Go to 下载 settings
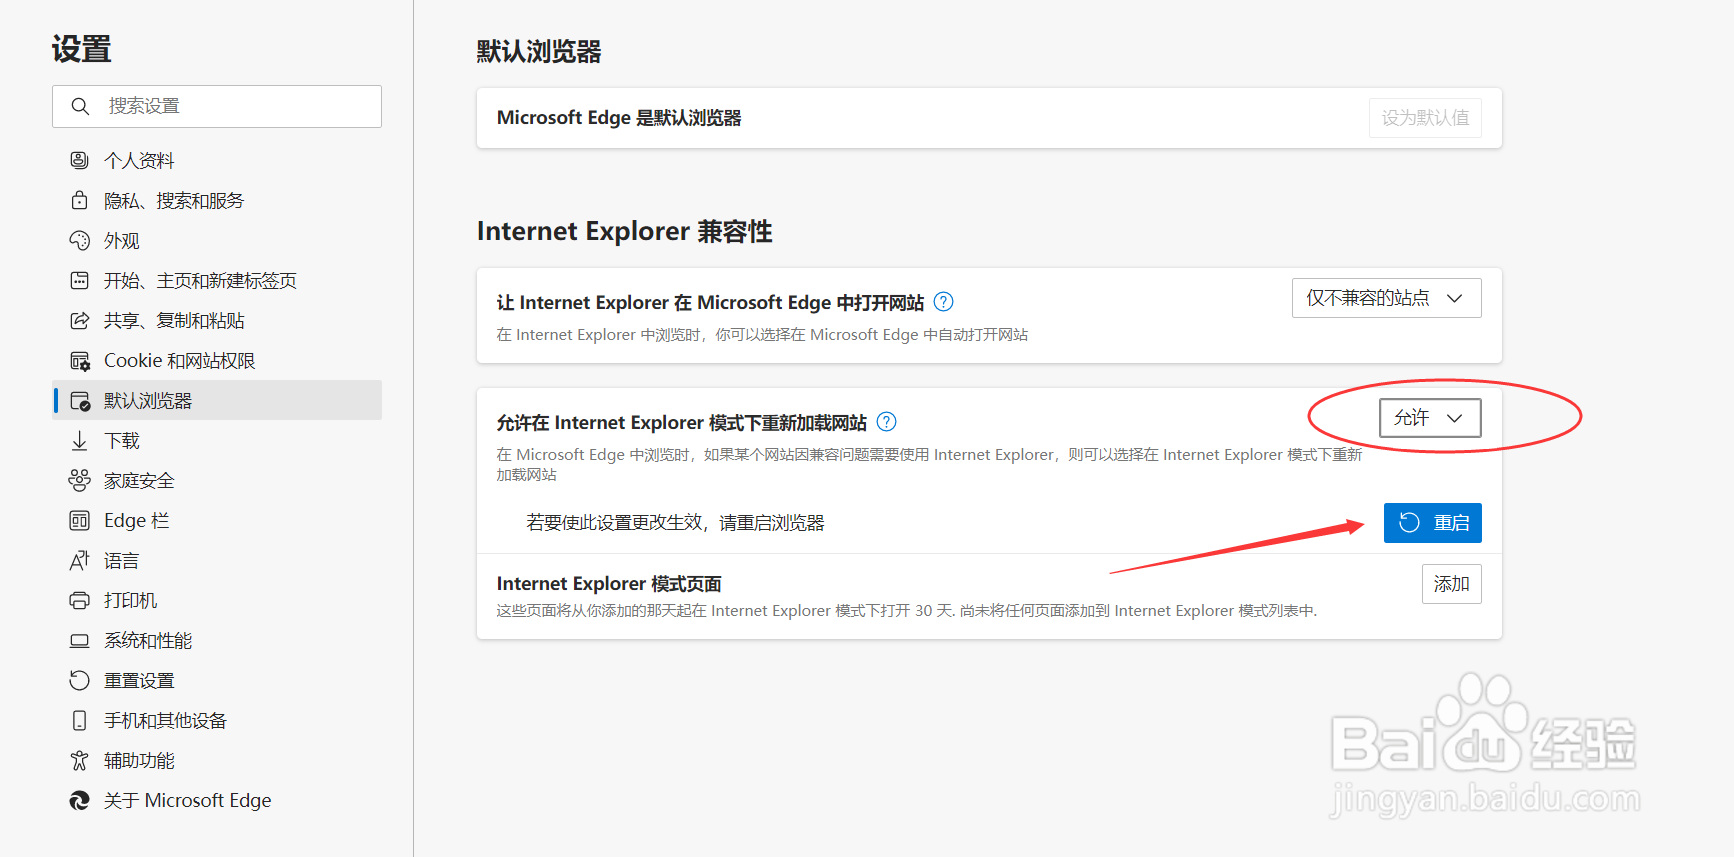The image size is (1734, 857). pos(217,440)
